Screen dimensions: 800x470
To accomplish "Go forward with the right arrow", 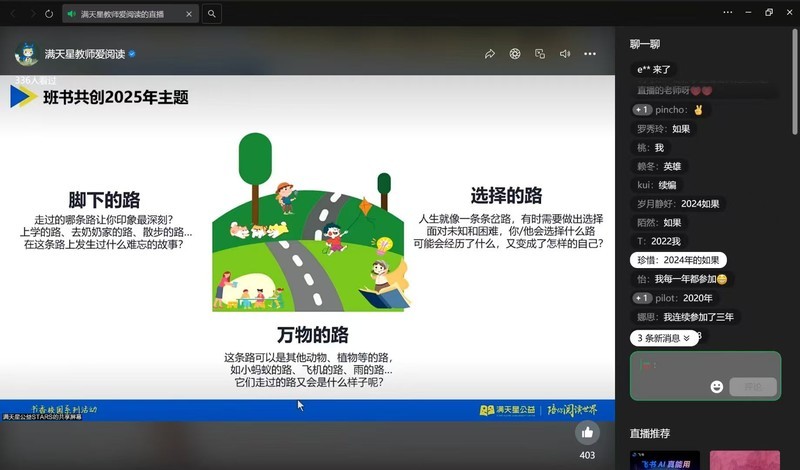I will coord(31,14).
